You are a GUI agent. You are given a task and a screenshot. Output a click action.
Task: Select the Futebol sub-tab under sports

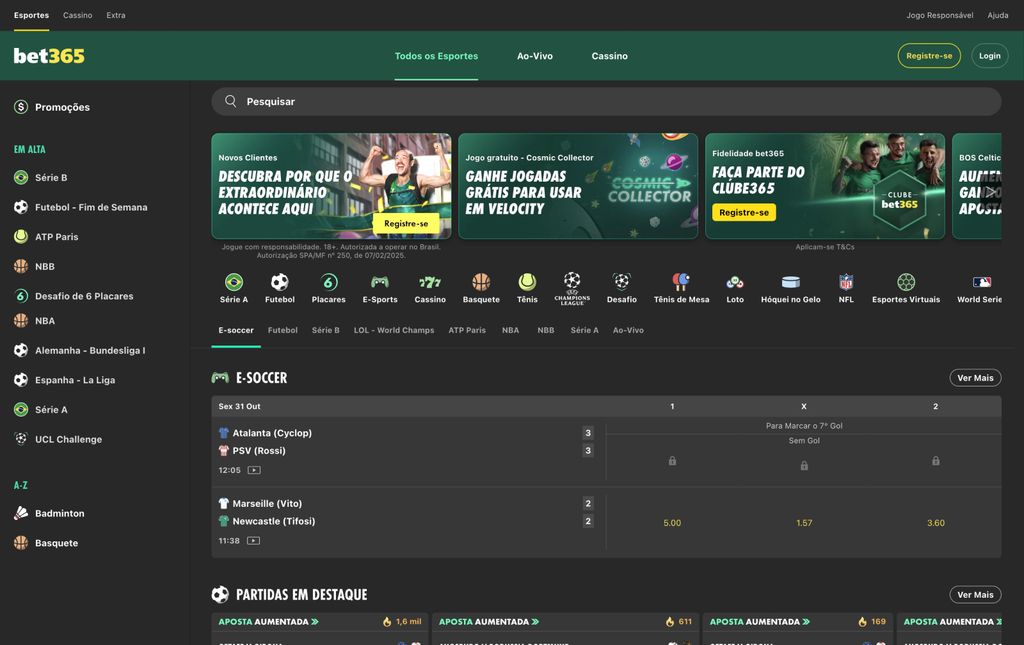[x=283, y=329]
